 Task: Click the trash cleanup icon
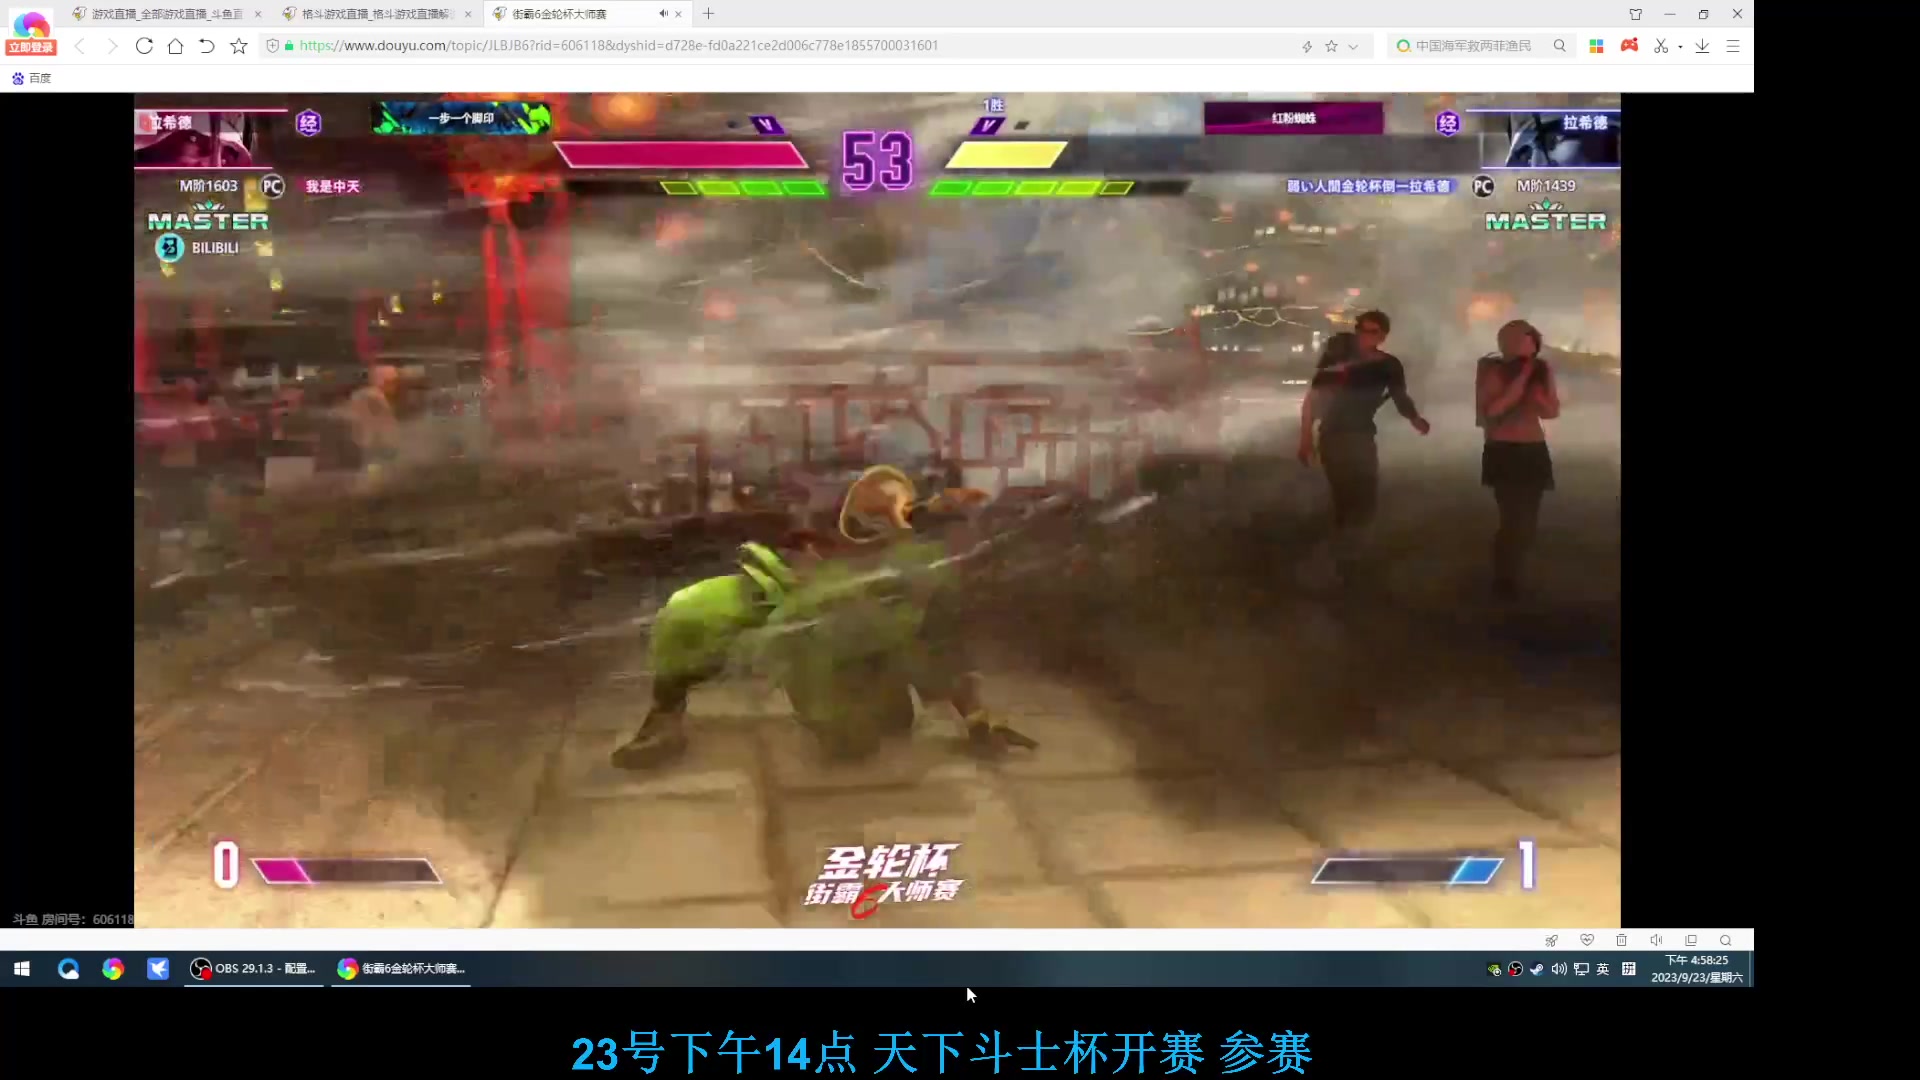coord(1622,940)
